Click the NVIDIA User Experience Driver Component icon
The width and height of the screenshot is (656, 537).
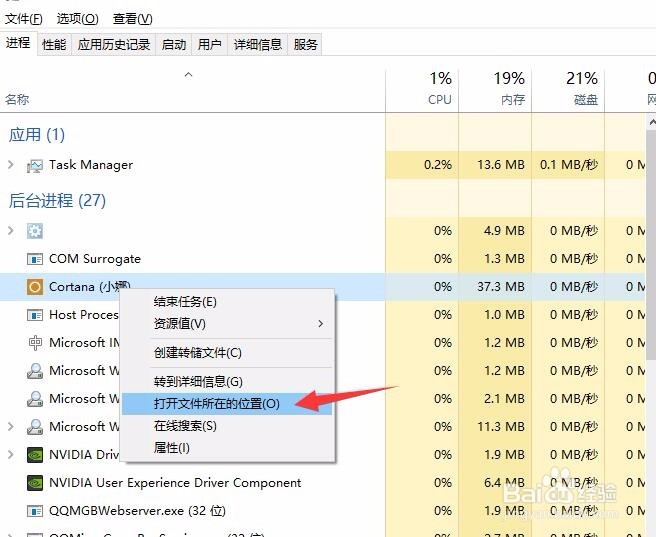(35, 483)
